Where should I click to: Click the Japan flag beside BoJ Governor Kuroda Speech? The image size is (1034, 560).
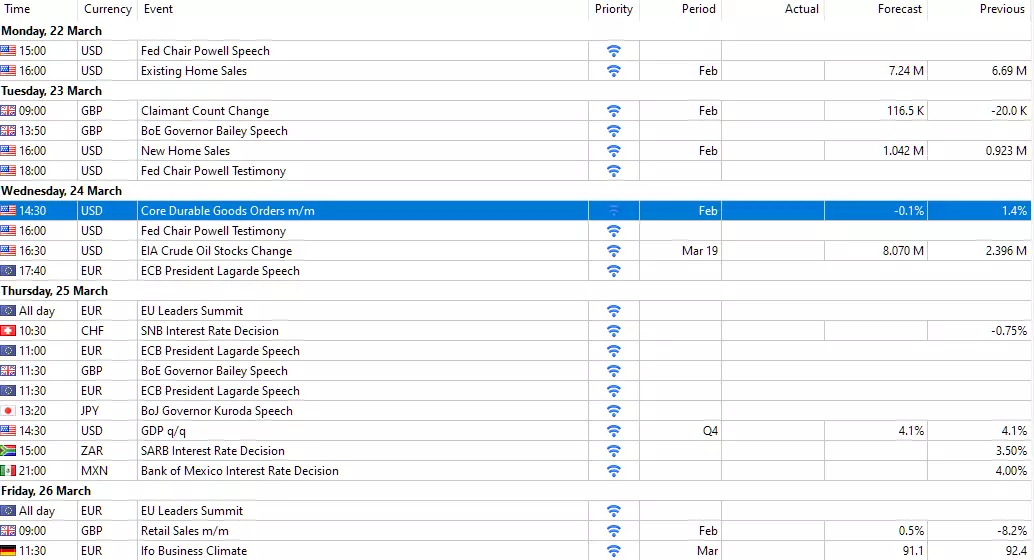click(x=8, y=410)
